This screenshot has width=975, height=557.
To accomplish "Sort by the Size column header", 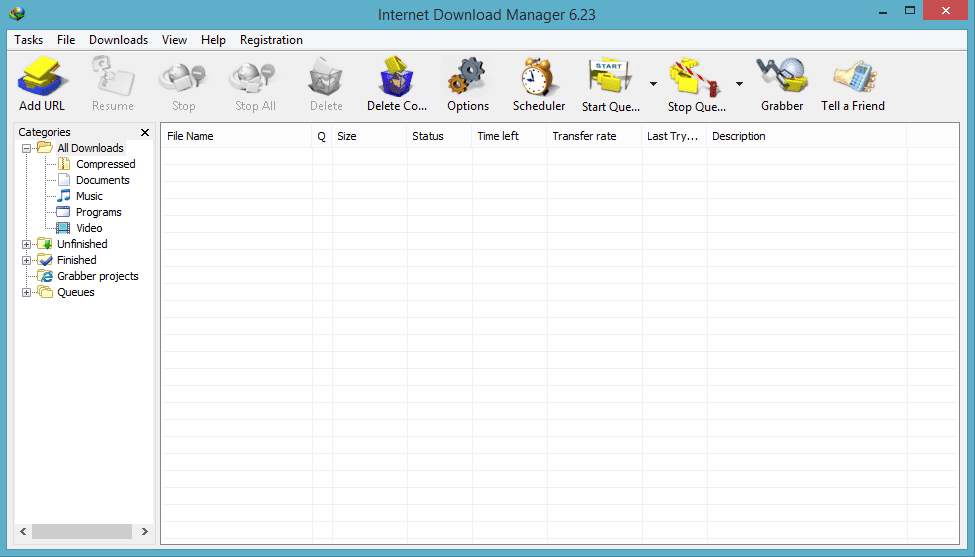I will point(369,136).
